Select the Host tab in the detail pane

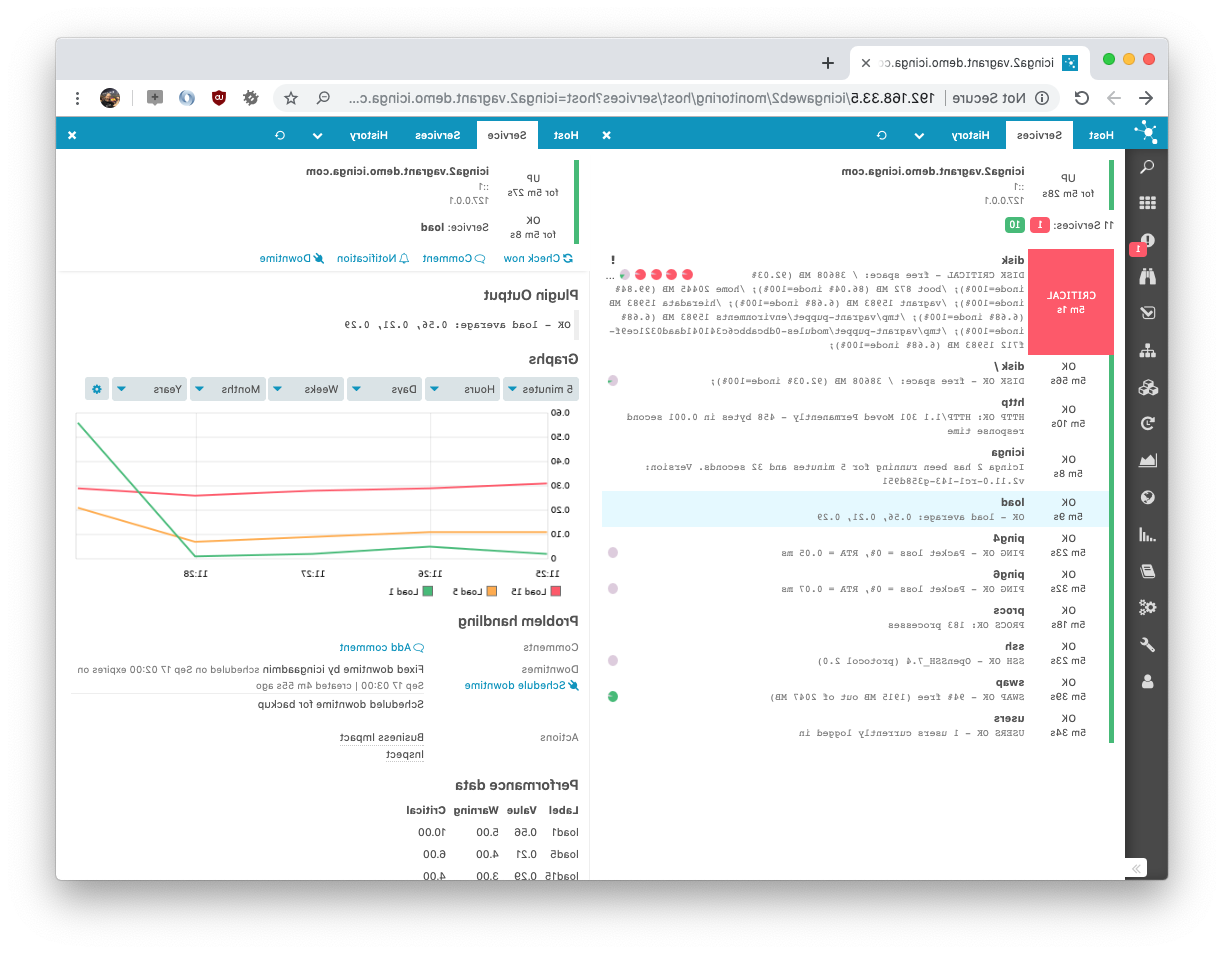(x=567, y=135)
